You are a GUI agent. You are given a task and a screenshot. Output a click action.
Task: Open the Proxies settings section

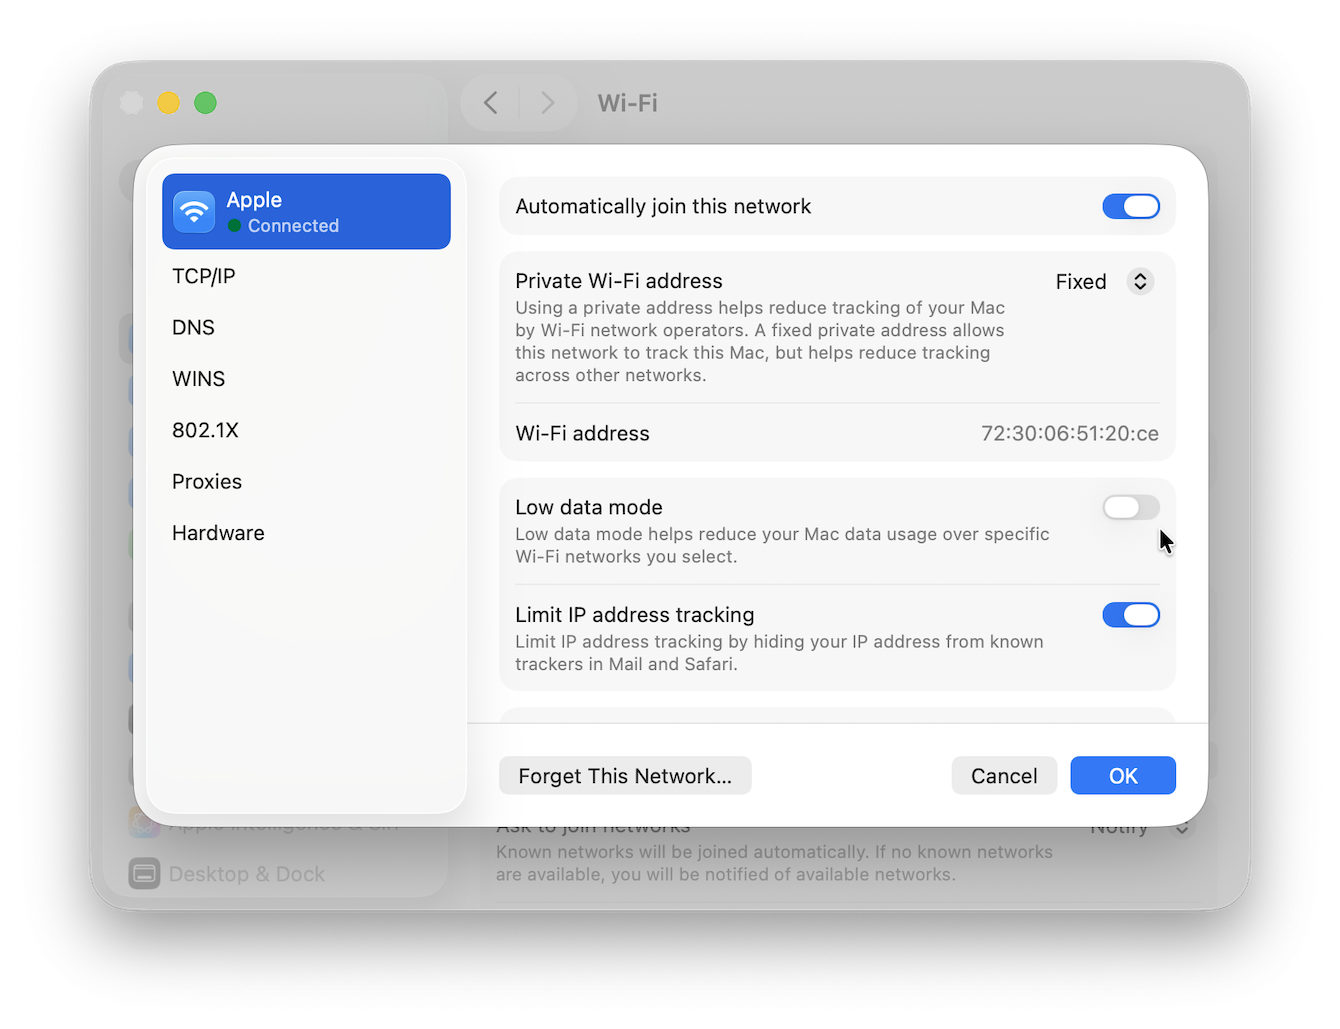click(x=207, y=481)
